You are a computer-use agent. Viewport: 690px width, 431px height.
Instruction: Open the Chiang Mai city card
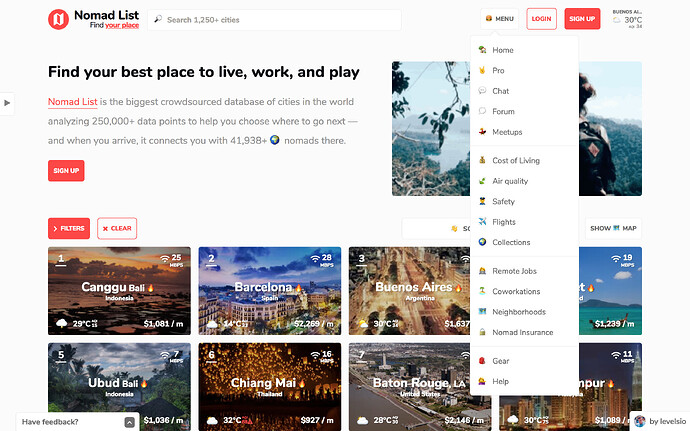tap(270, 387)
